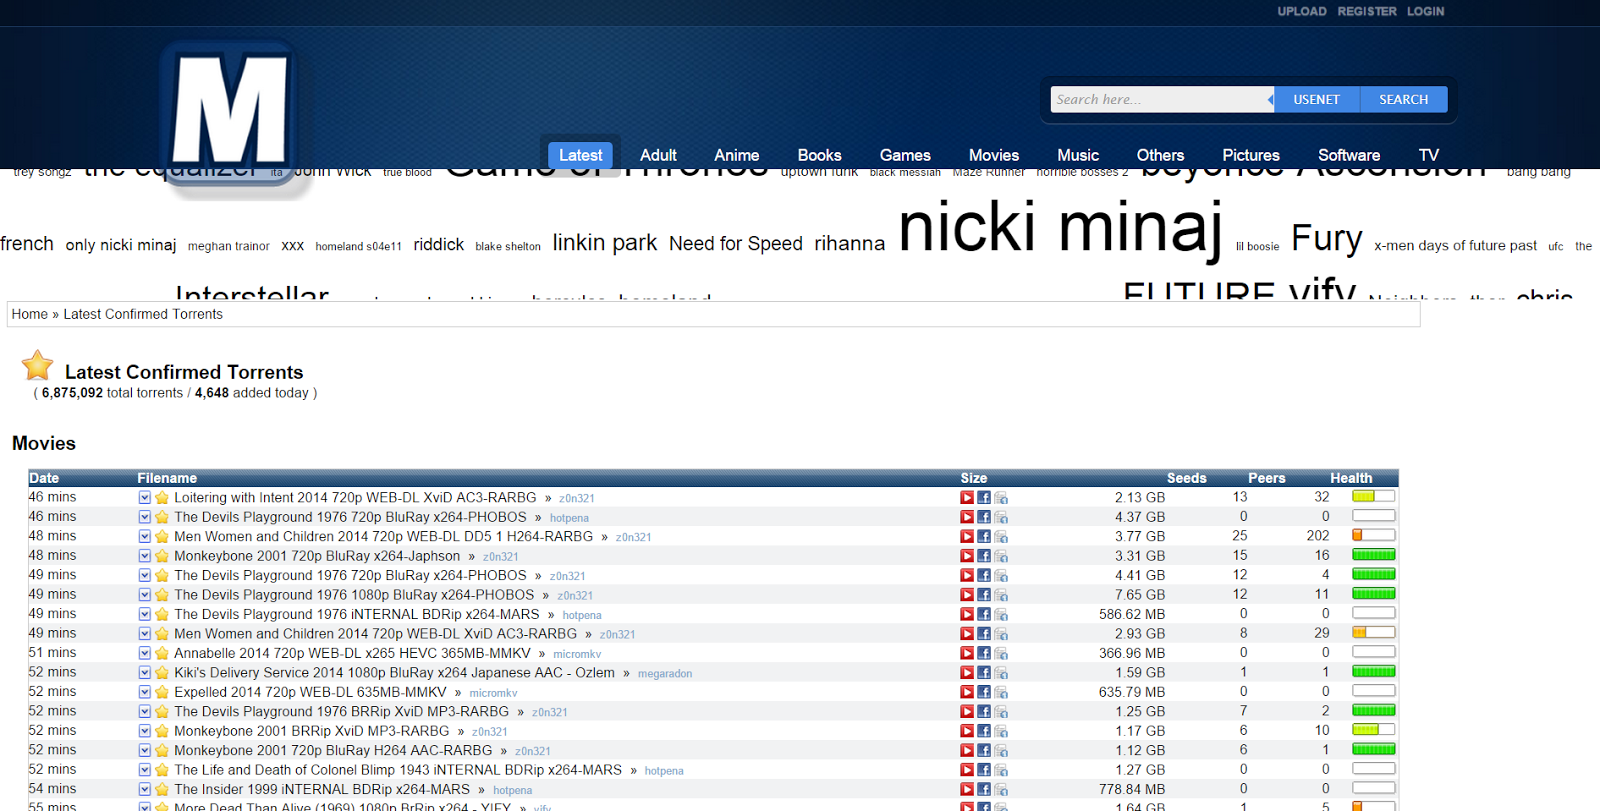The image size is (1600, 811).
Task: Click the USENET search button
Action: 1316,100
